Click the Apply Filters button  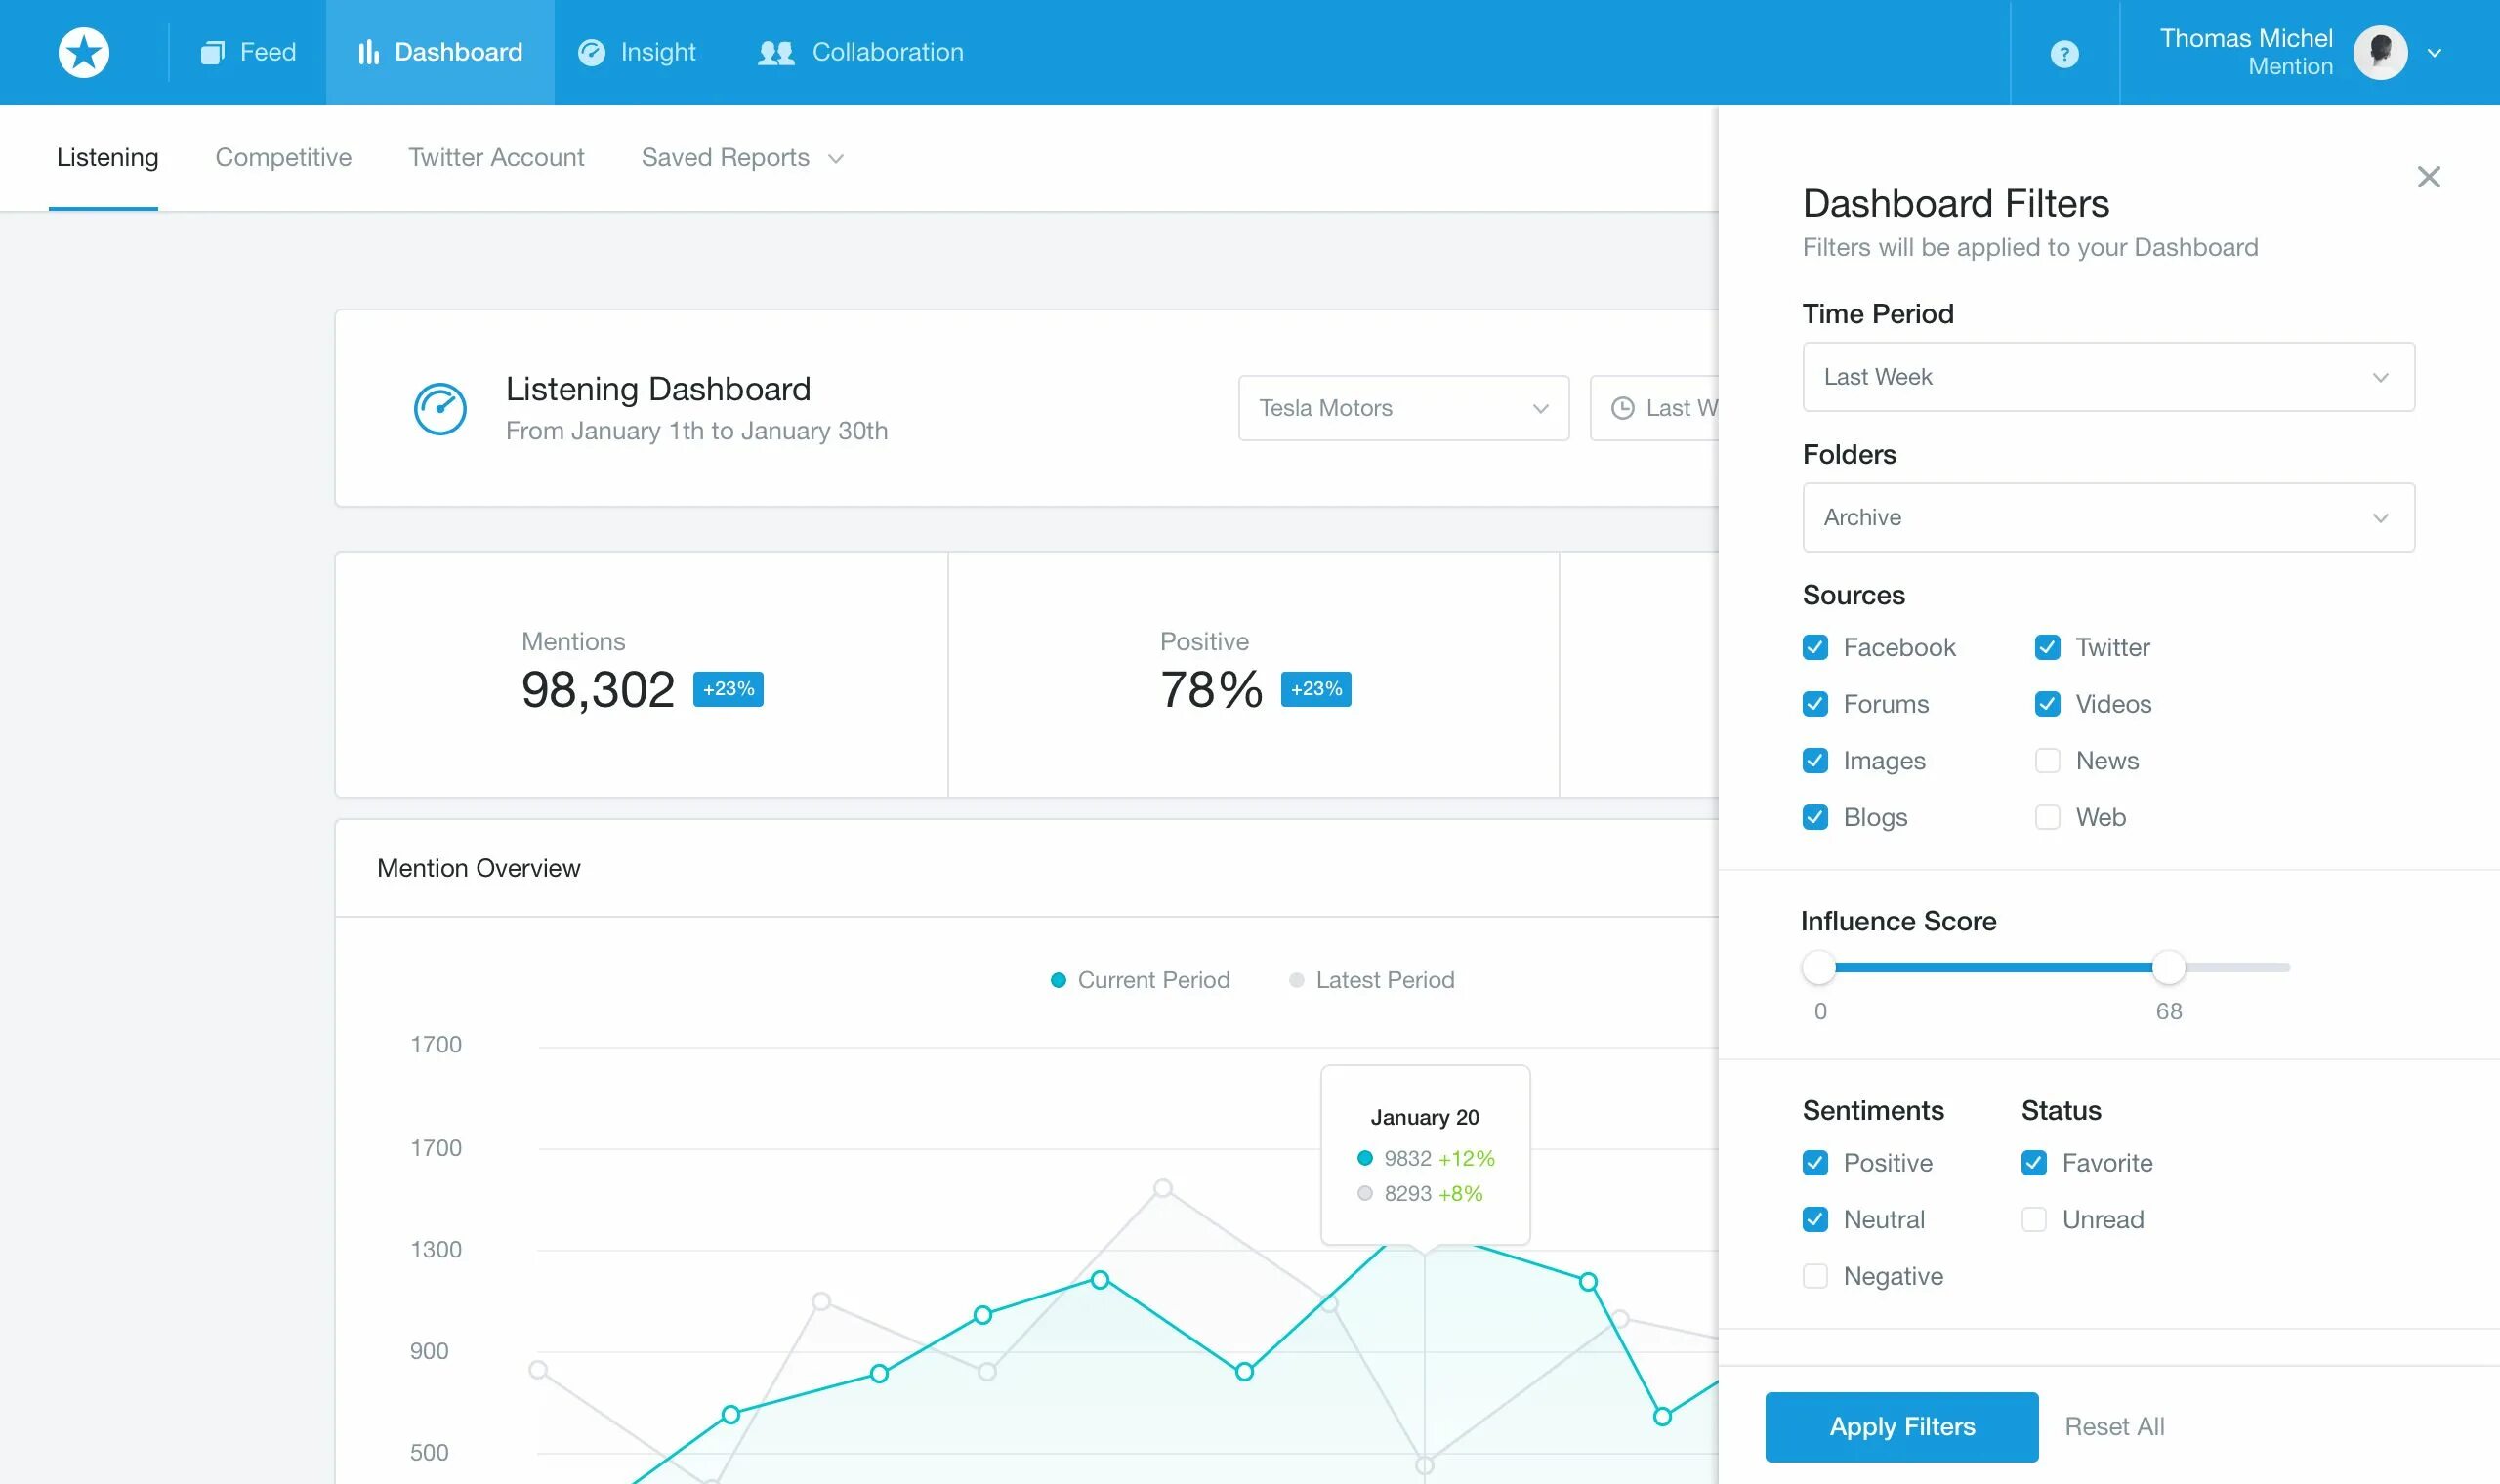coord(1901,1426)
